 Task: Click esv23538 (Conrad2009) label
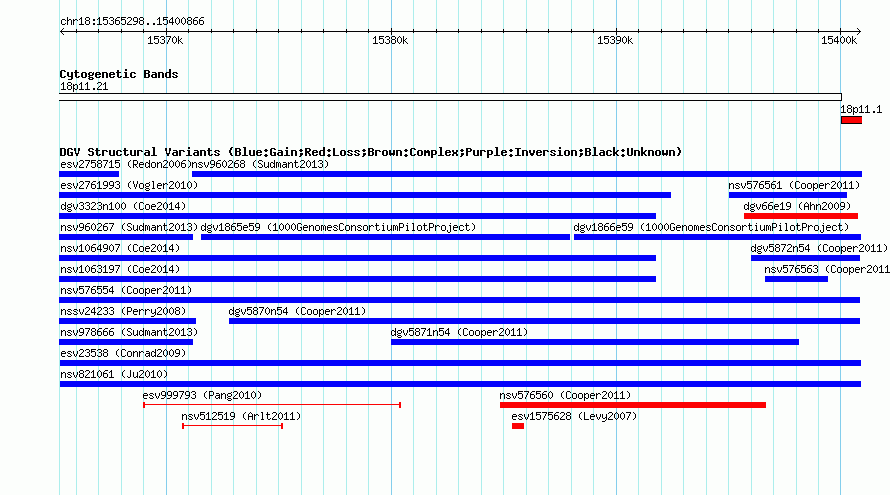tap(123, 354)
